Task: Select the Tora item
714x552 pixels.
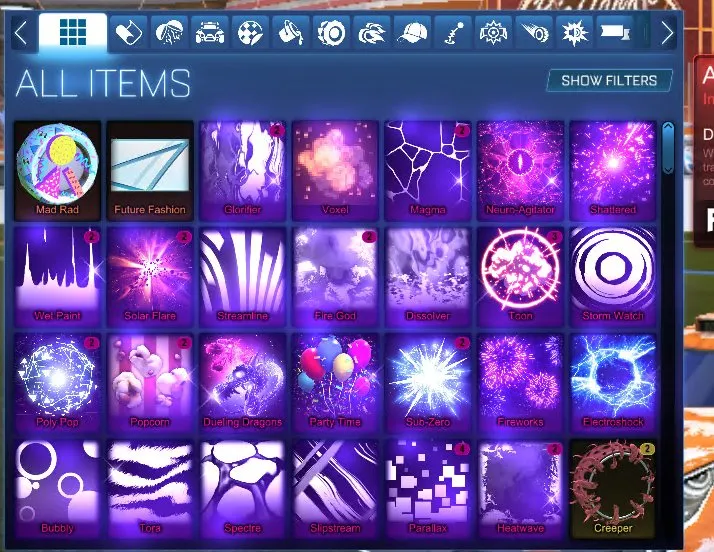Action: 150,489
